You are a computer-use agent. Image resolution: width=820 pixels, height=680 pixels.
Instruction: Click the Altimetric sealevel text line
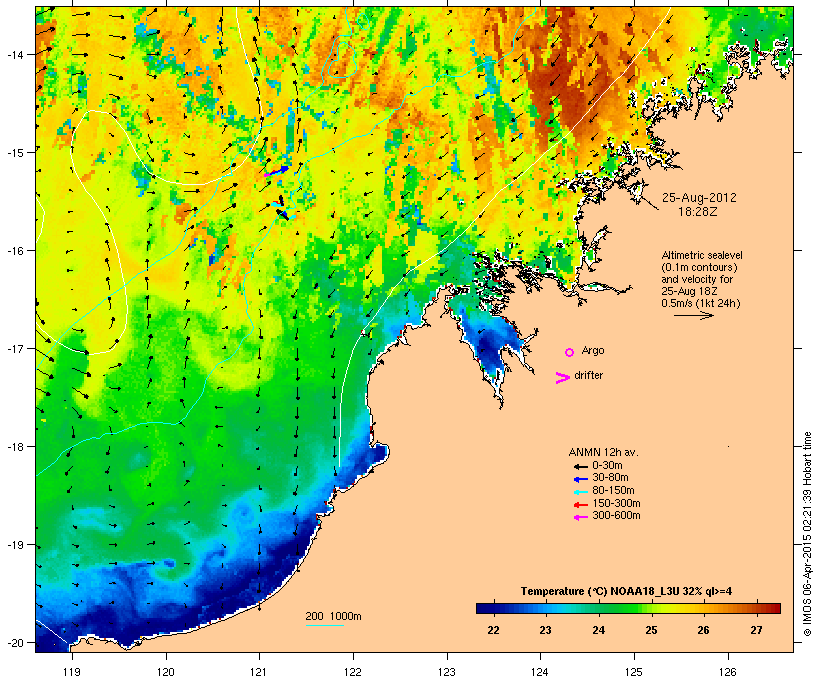pos(702,255)
